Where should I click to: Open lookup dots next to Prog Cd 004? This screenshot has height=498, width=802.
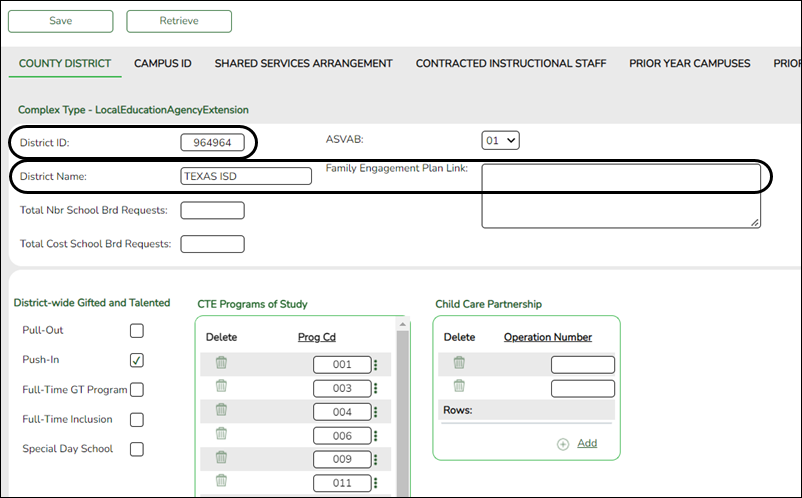click(x=375, y=412)
